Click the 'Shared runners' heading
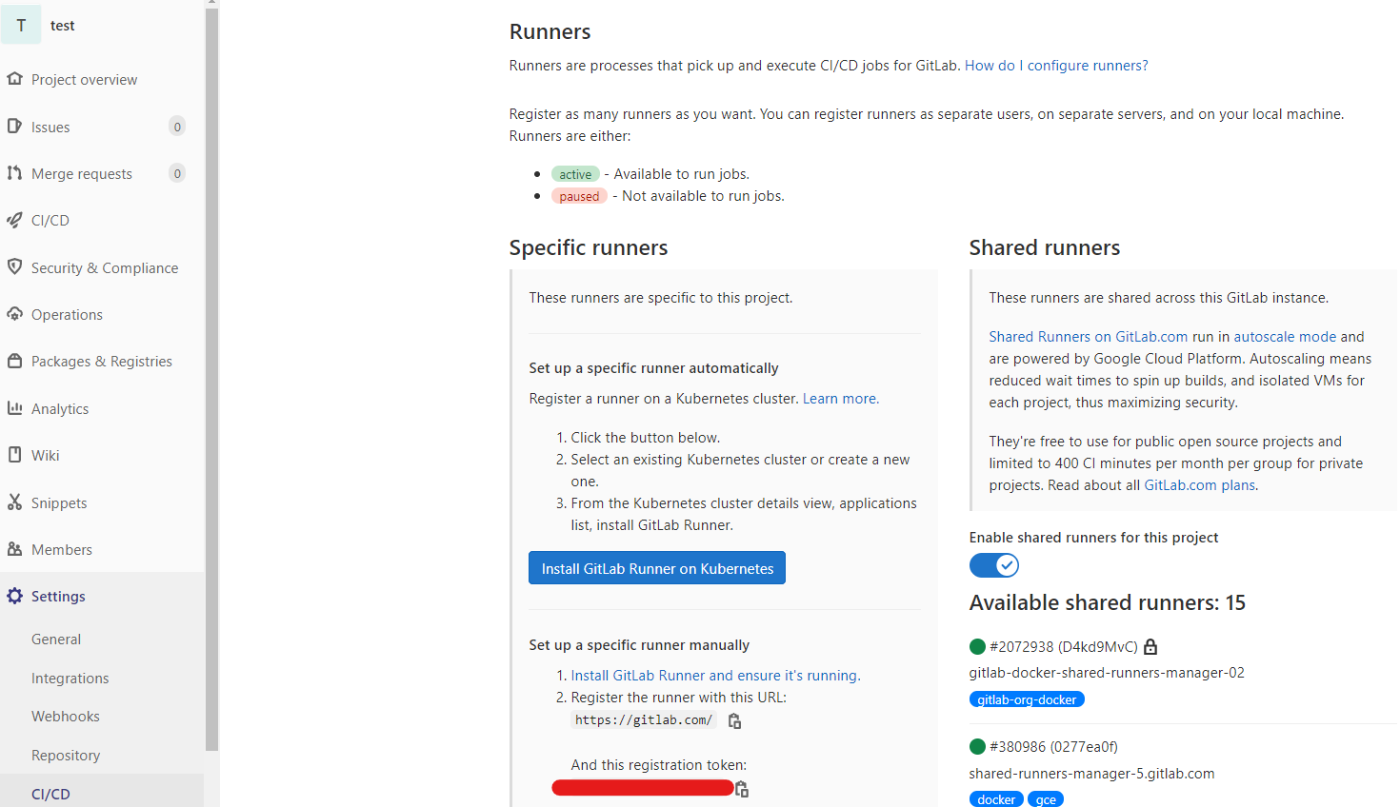 [1044, 248]
